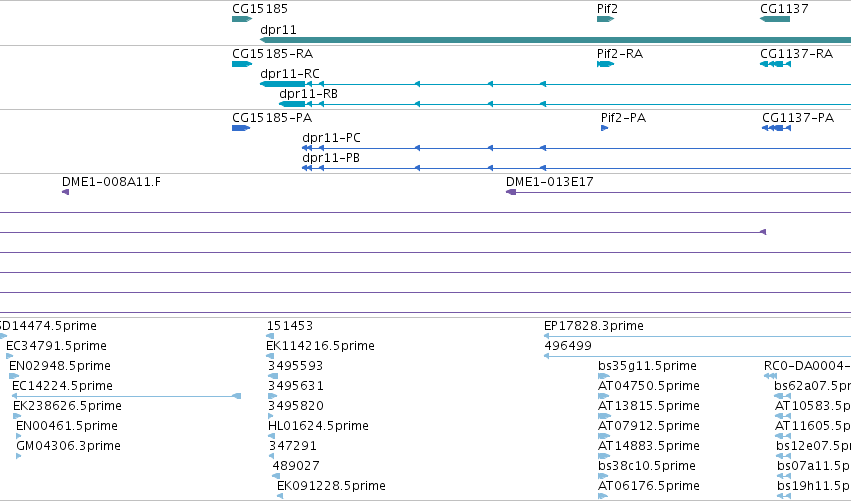Click the AT10583.5prime label
Viewport: 851px width, 501px height.
(812, 406)
